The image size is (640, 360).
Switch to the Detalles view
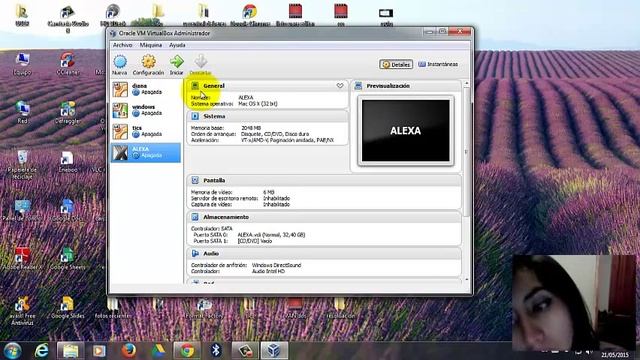[396, 64]
